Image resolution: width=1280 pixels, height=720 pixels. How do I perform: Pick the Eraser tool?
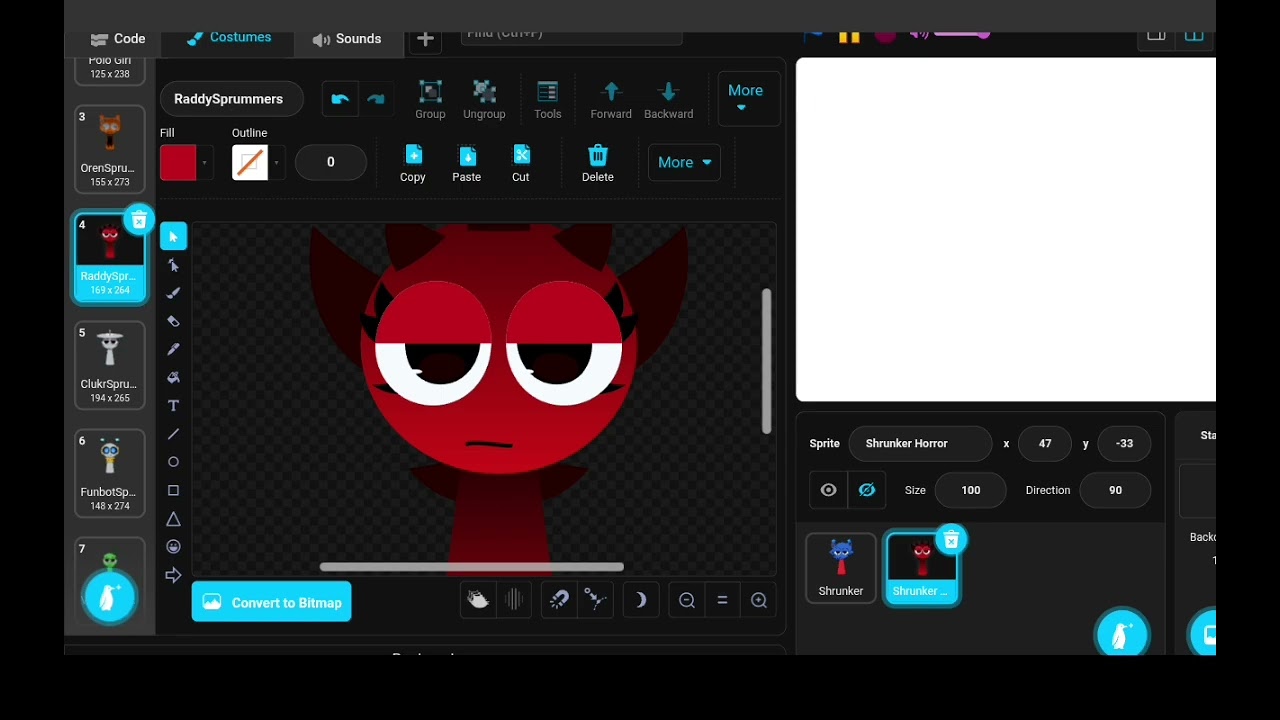click(x=173, y=321)
